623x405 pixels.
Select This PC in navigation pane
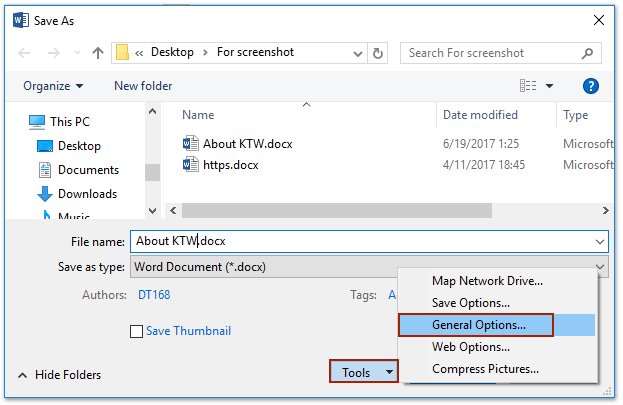pyautogui.click(x=60, y=122)
